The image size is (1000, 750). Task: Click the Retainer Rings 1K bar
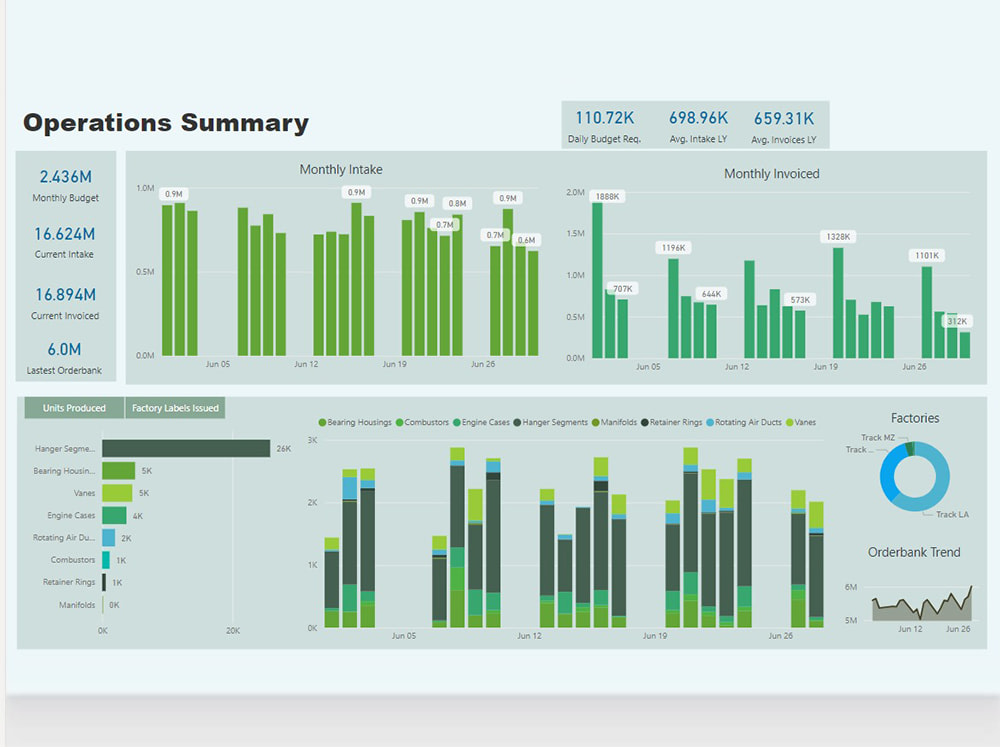pyautogui.click(x=104, y=582)
